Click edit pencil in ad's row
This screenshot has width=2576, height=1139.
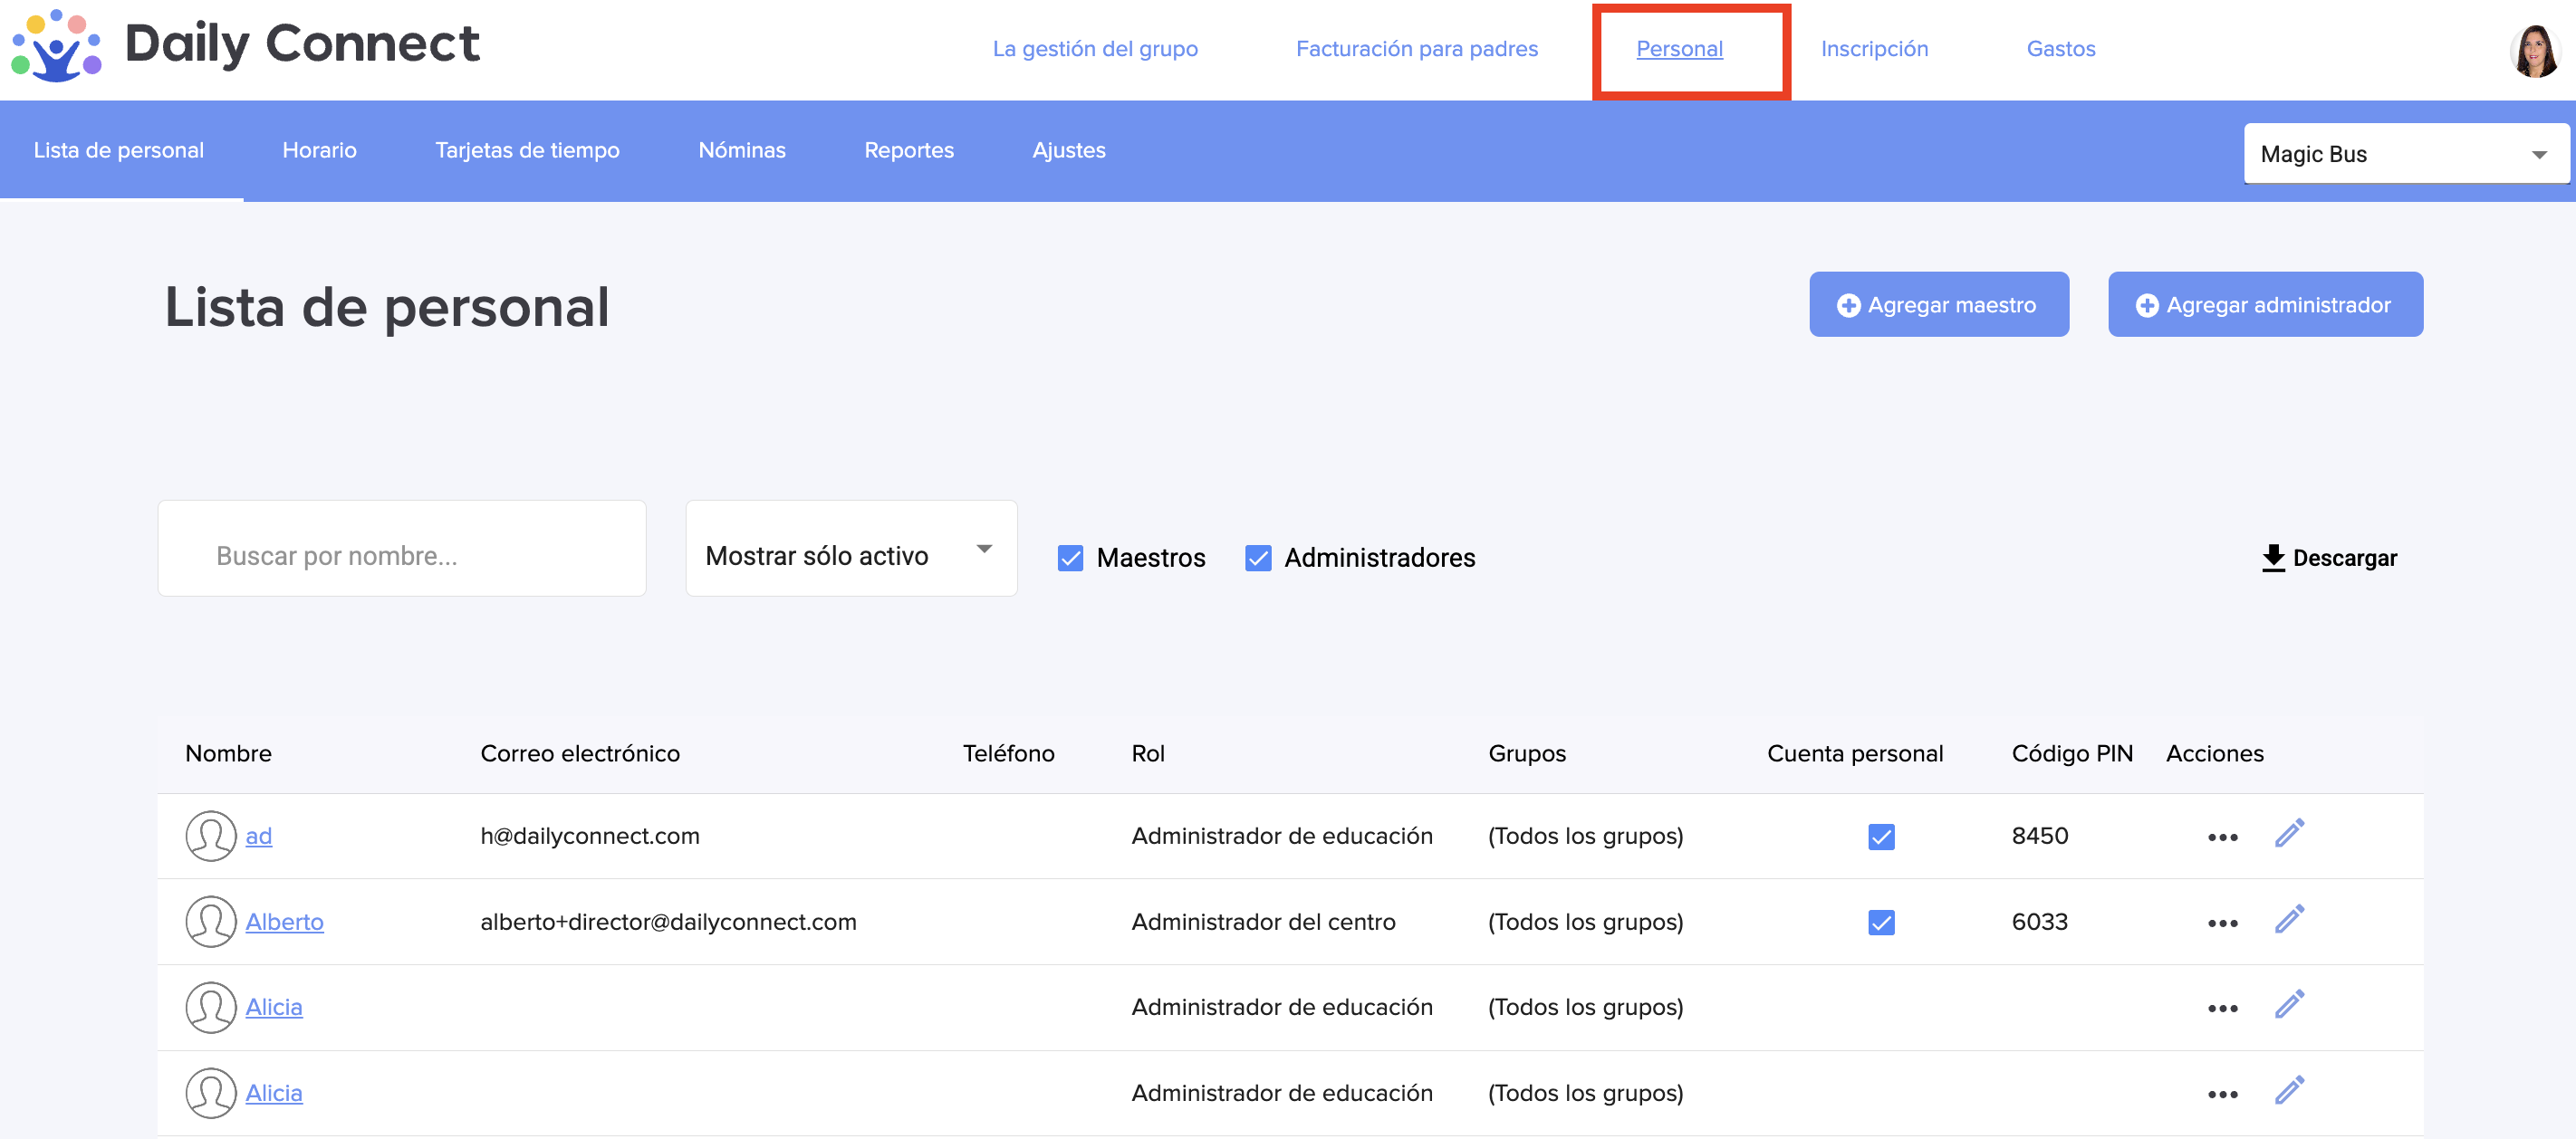tap(2289, 833)
